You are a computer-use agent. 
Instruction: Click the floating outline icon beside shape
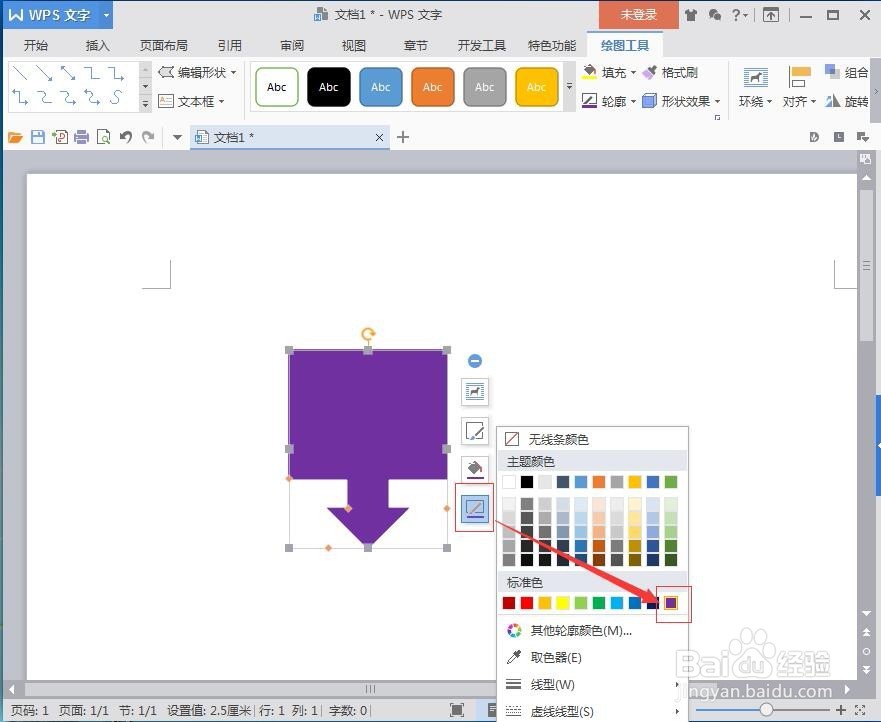475,508
